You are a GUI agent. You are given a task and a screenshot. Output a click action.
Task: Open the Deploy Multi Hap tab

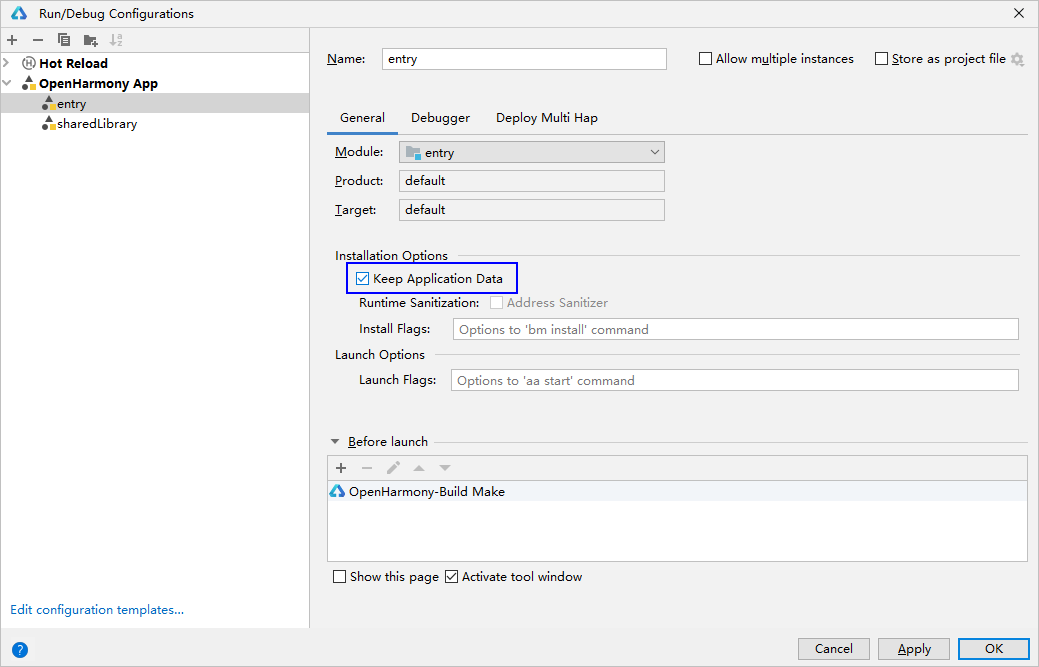point(546,118)
